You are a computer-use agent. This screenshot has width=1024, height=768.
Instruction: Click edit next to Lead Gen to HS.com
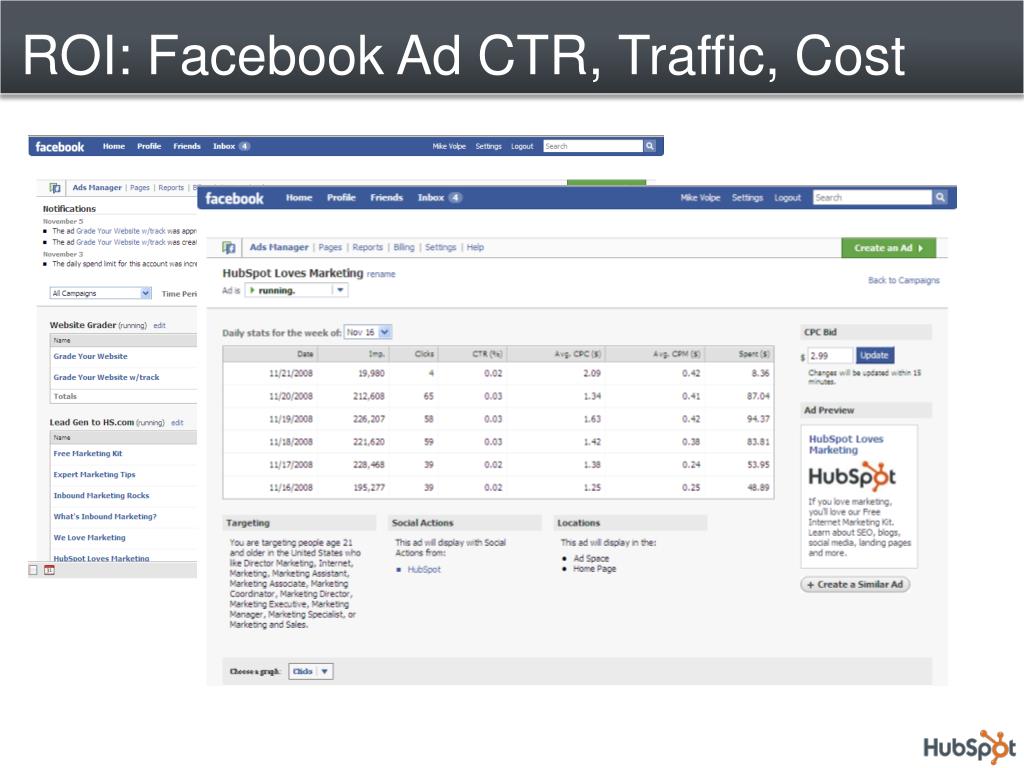point(177,423)
